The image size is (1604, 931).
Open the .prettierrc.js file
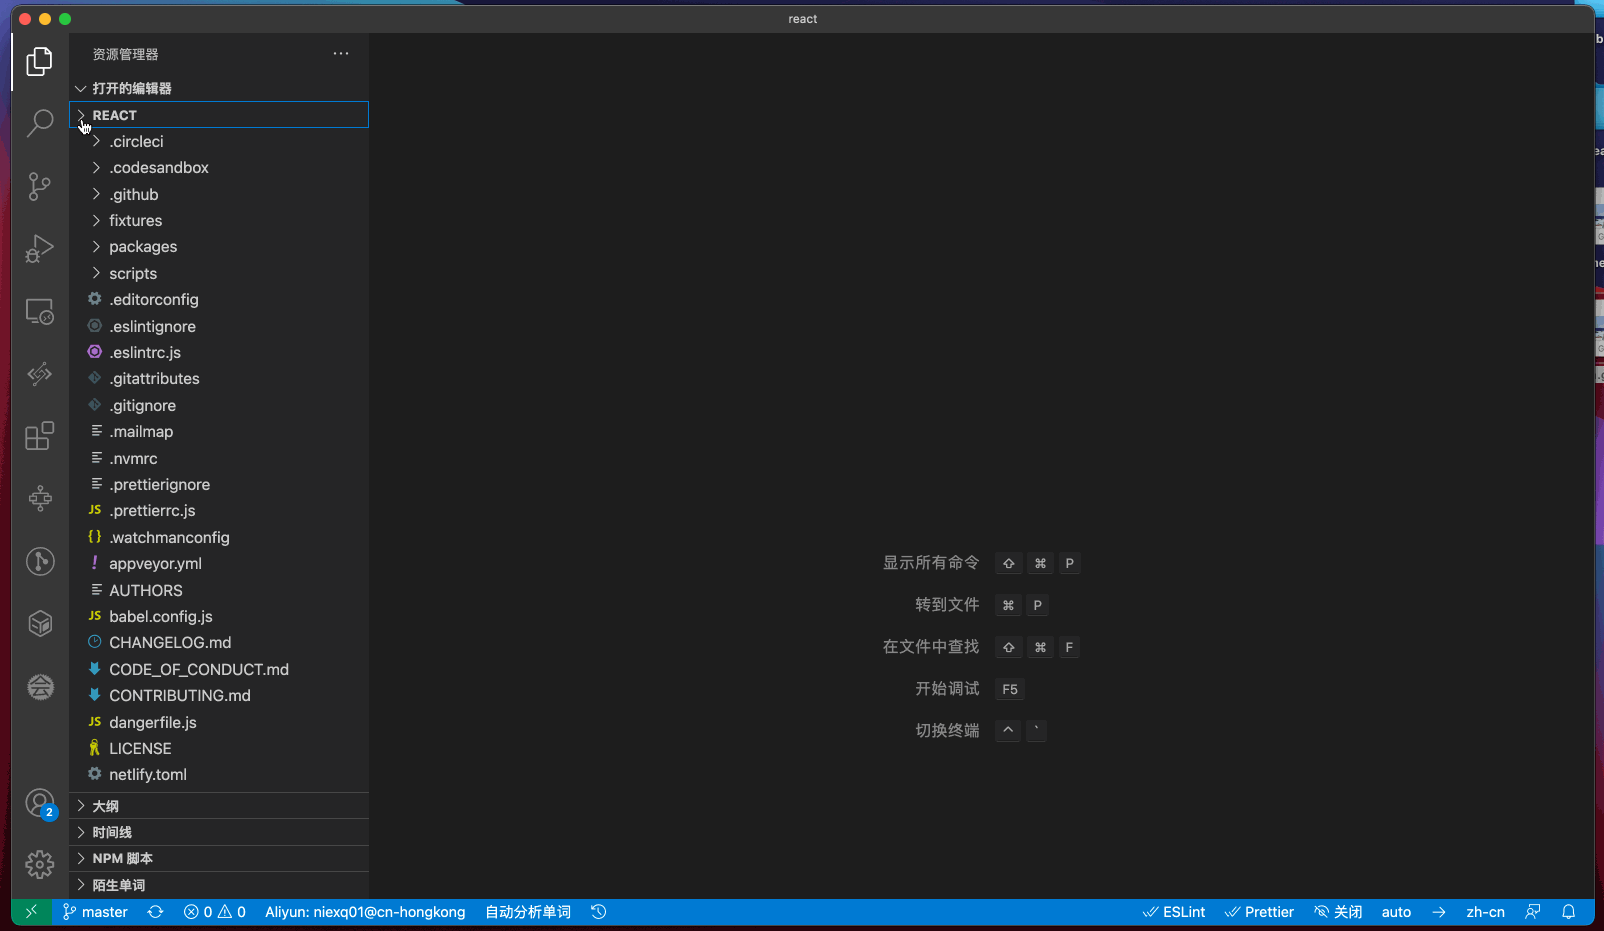coord(219,511)
